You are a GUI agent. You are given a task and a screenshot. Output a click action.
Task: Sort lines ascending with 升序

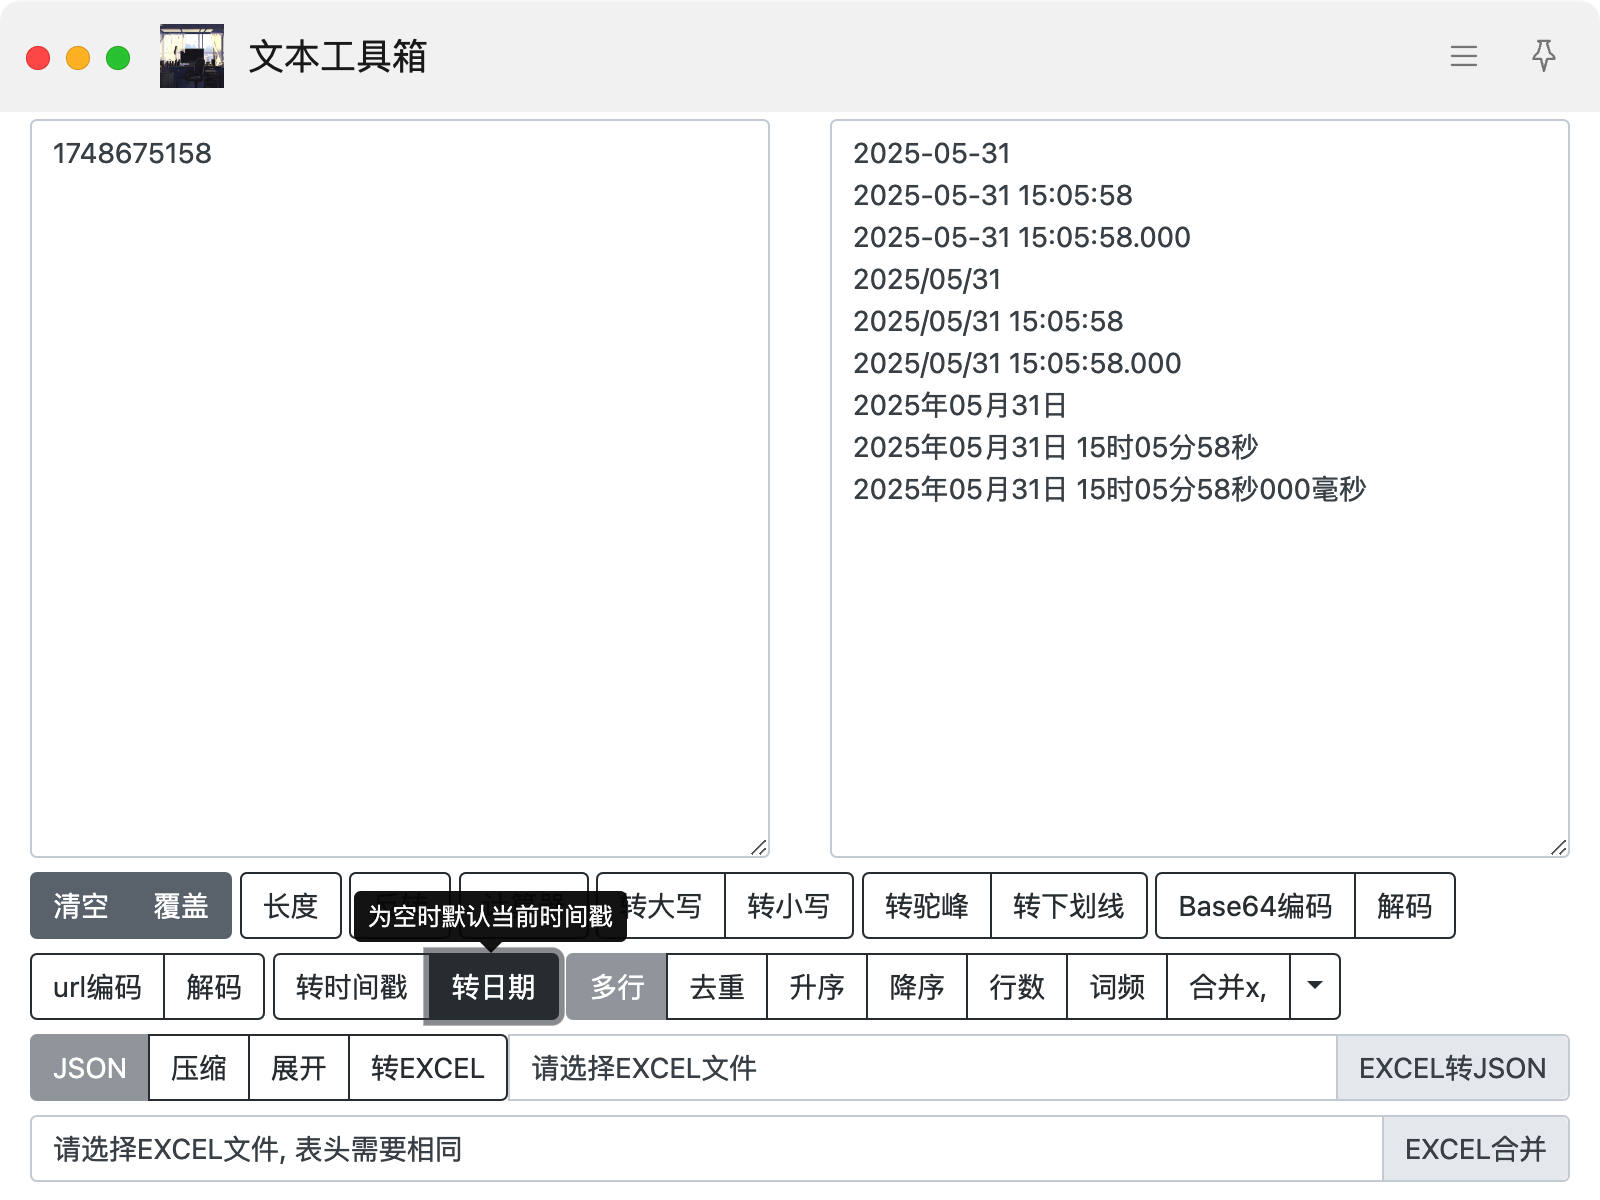pos(817,987)
